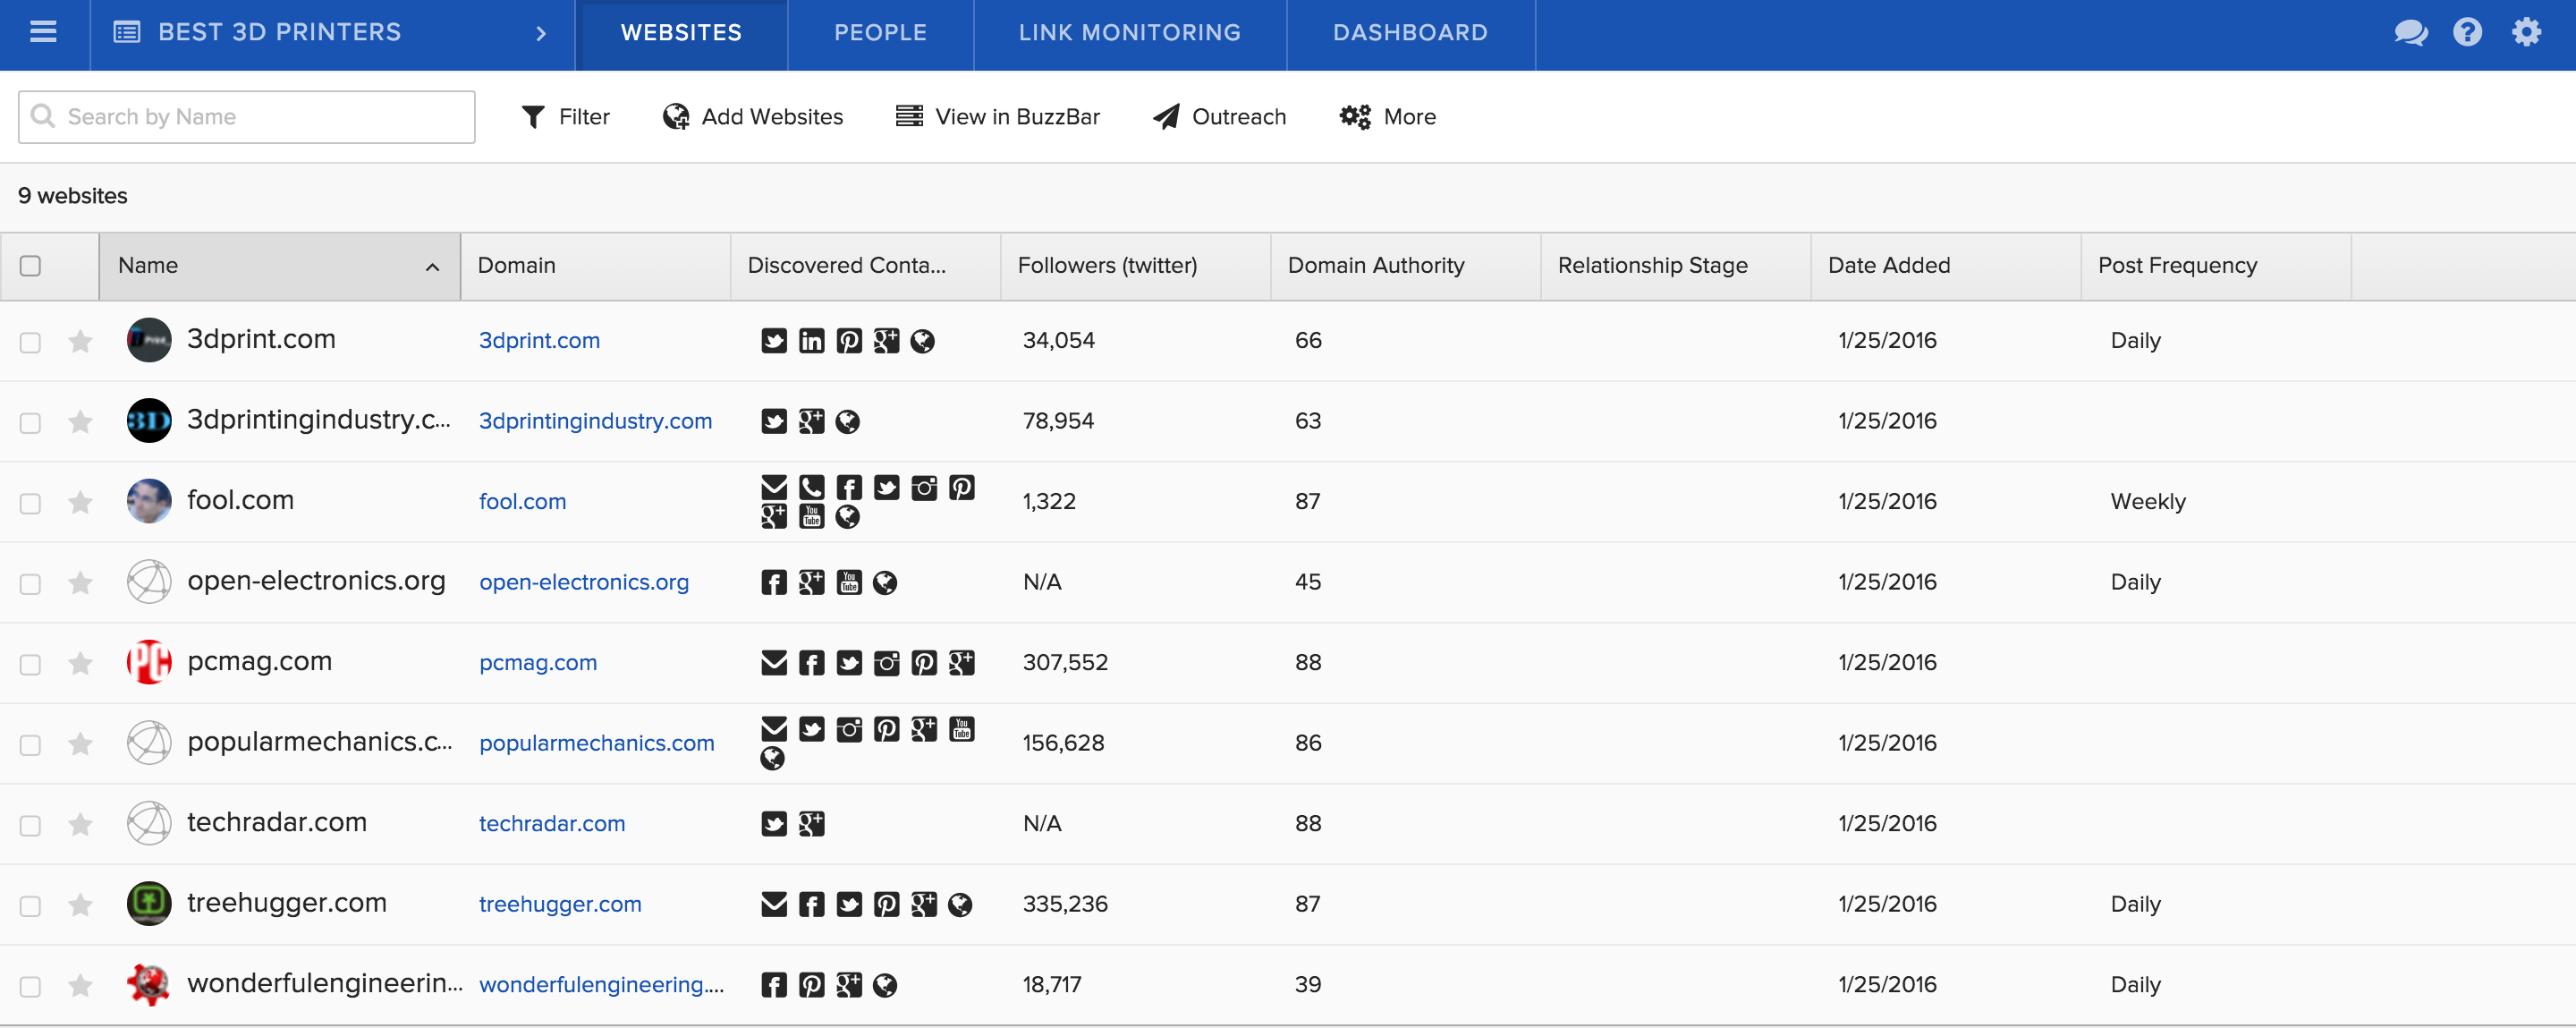Click the fool.com avatar thumbnail

point(149,501)
